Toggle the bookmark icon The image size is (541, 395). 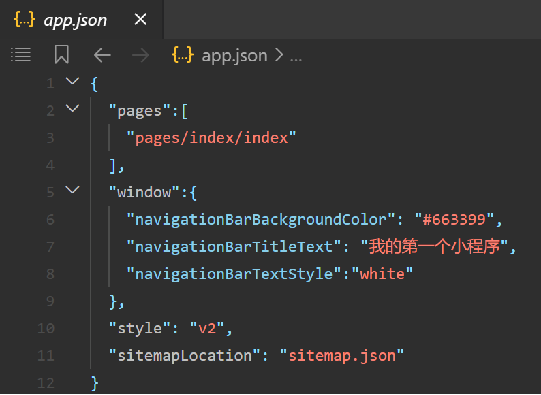[62, 55]
